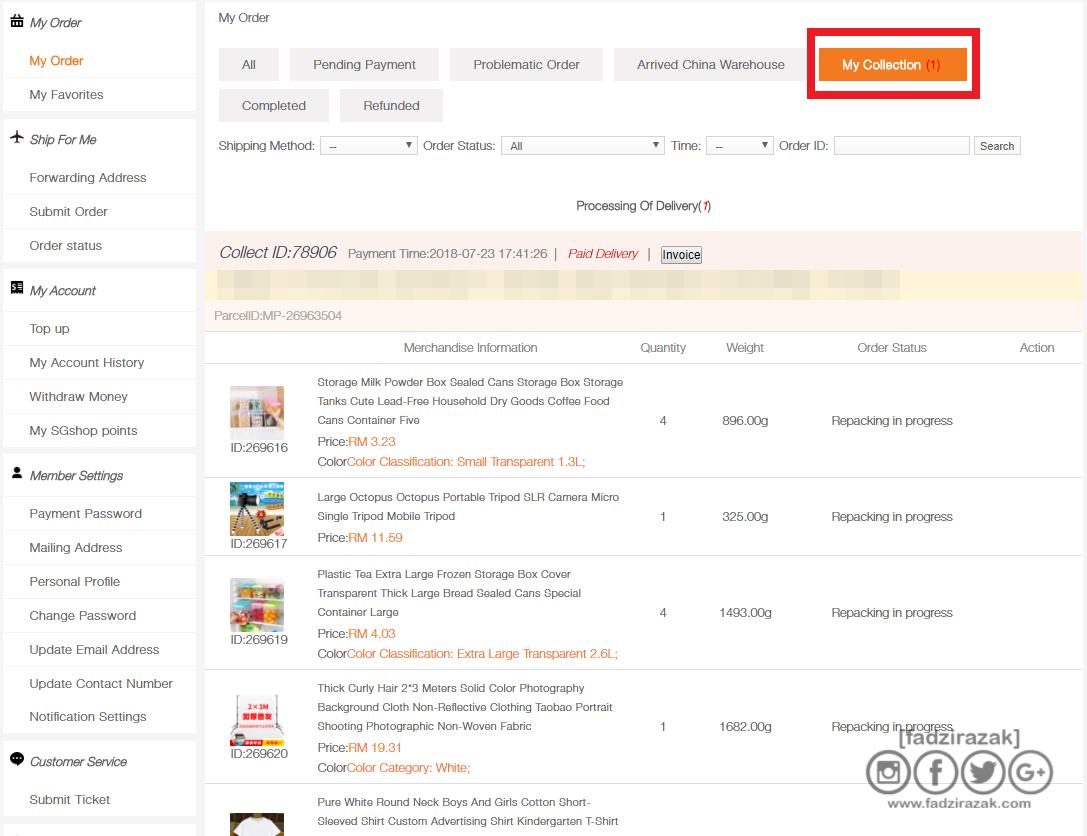Image resolution: width=1087 pixels, height=836 pixels.
Task: Open My Order in the sidebar
Action: pos(56,61)
